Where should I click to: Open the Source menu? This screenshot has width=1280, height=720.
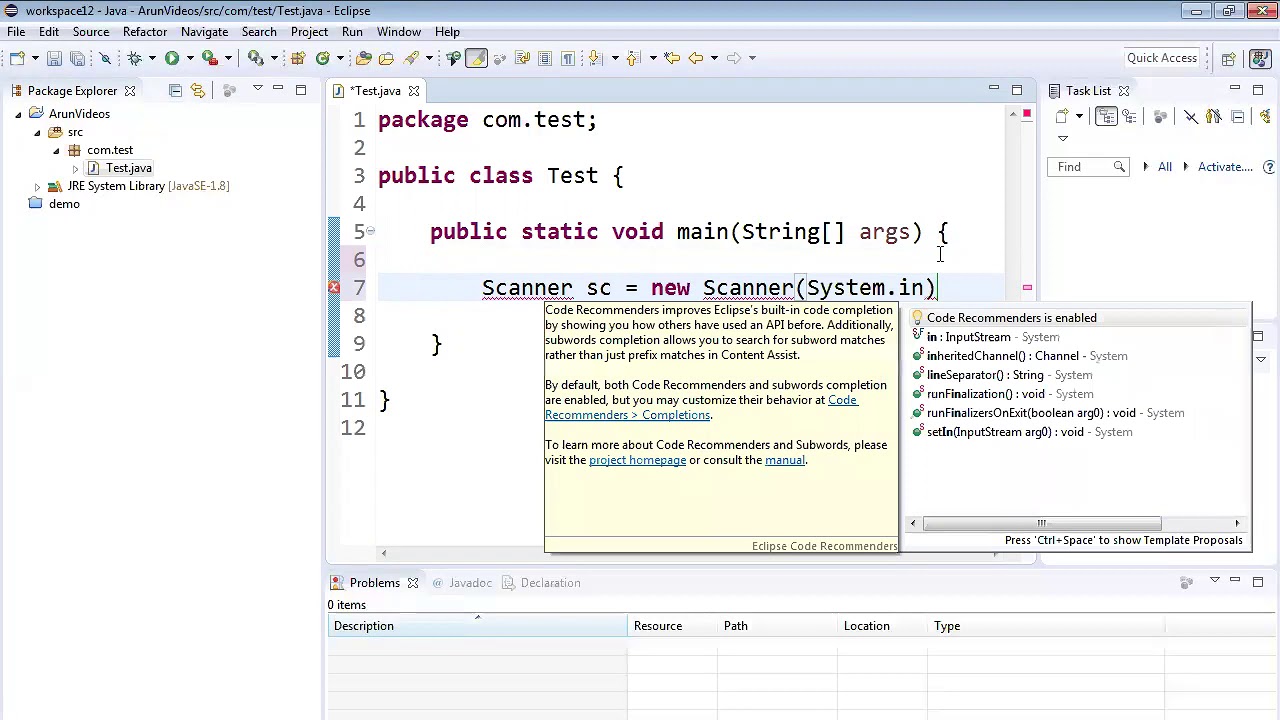[x=90, y=32]
